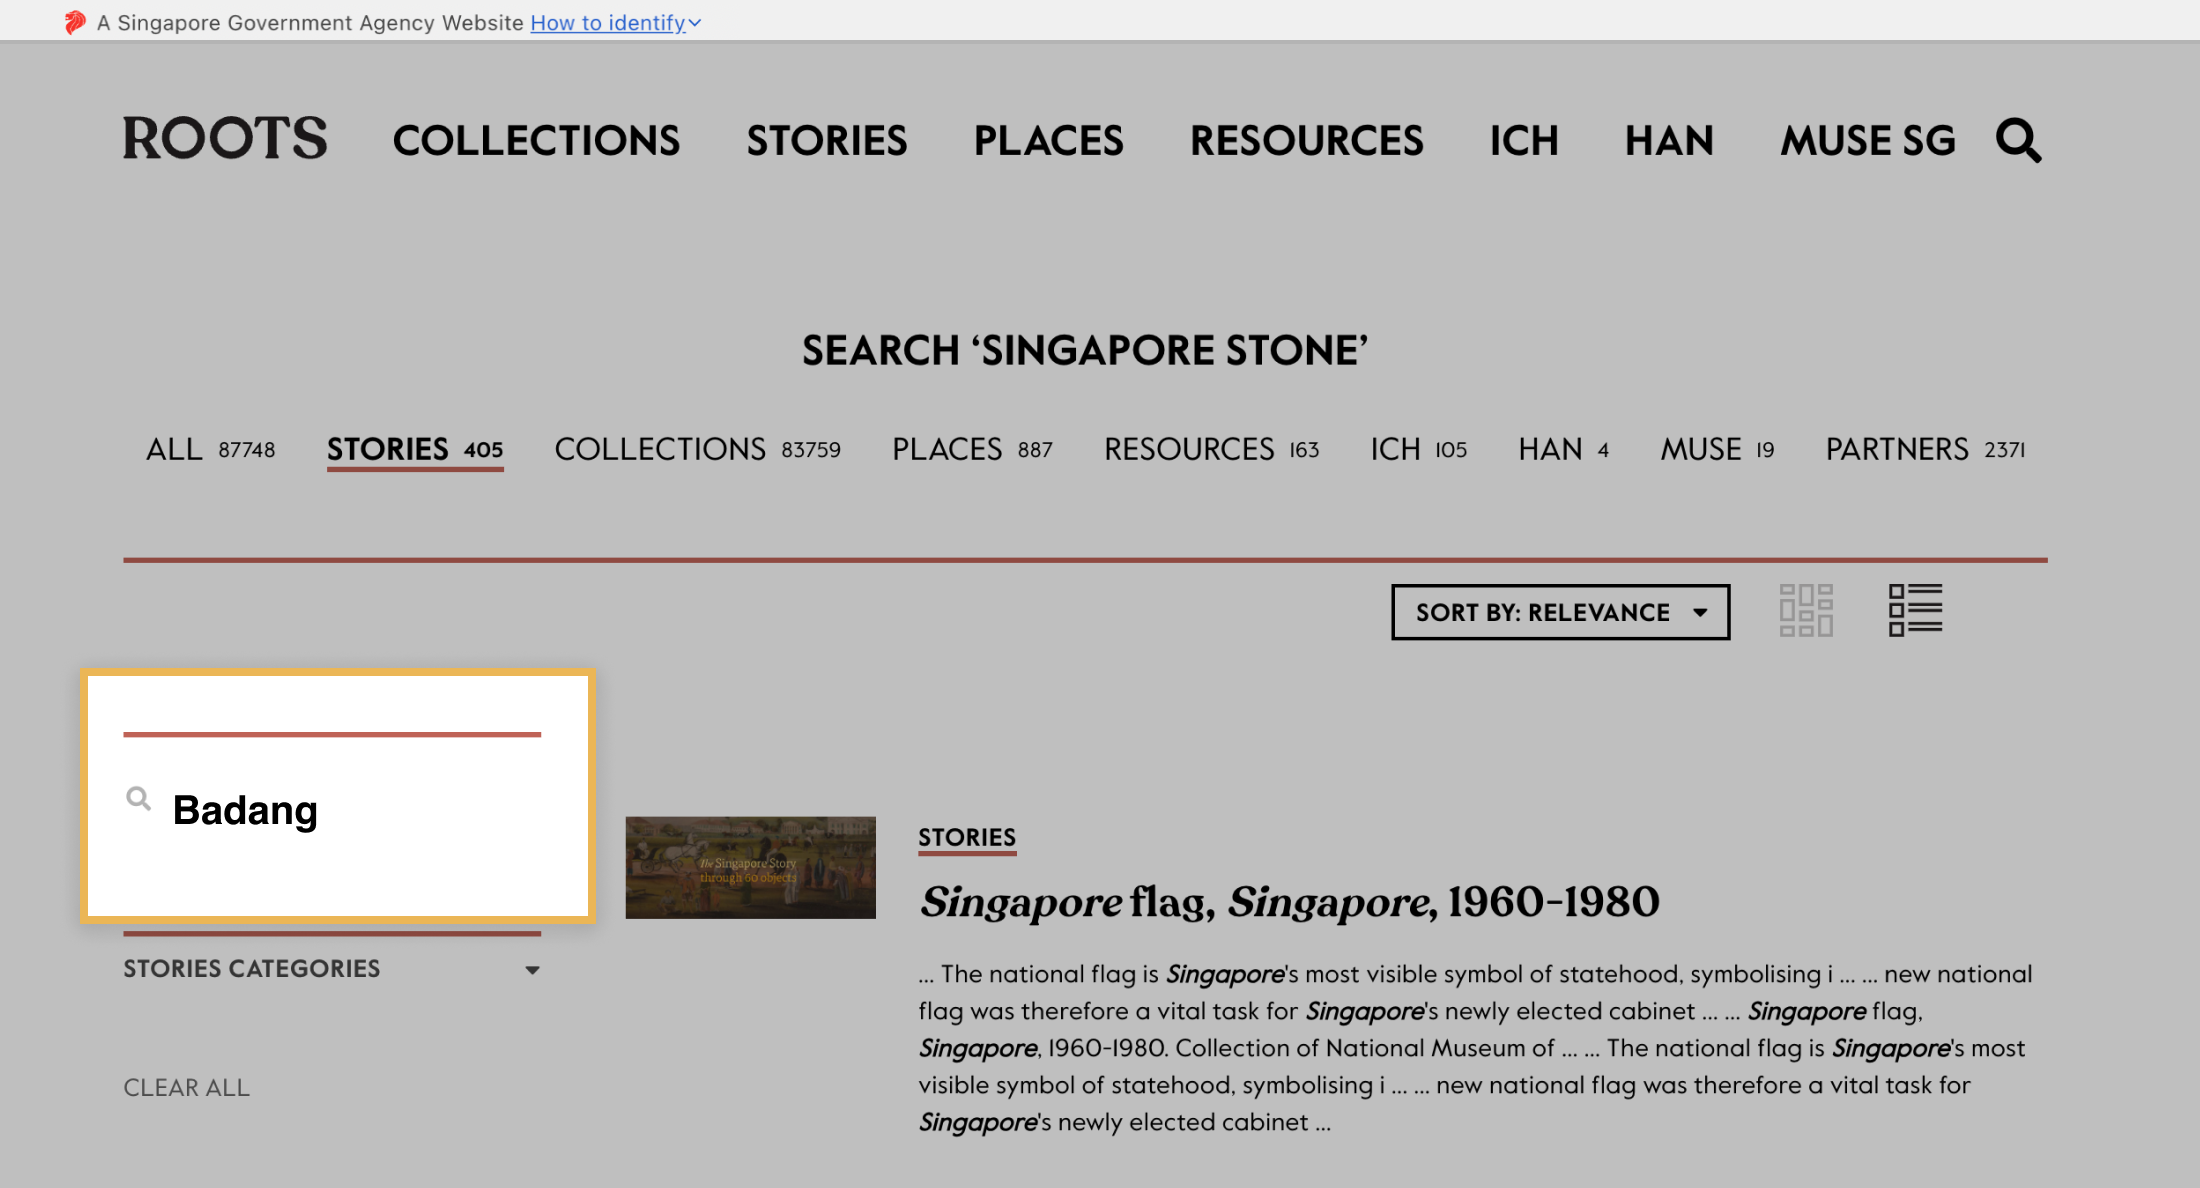This screenshot has width=2200, height=1188.
Task: Switch to grid view layout icon
Action: [1806, 610]
